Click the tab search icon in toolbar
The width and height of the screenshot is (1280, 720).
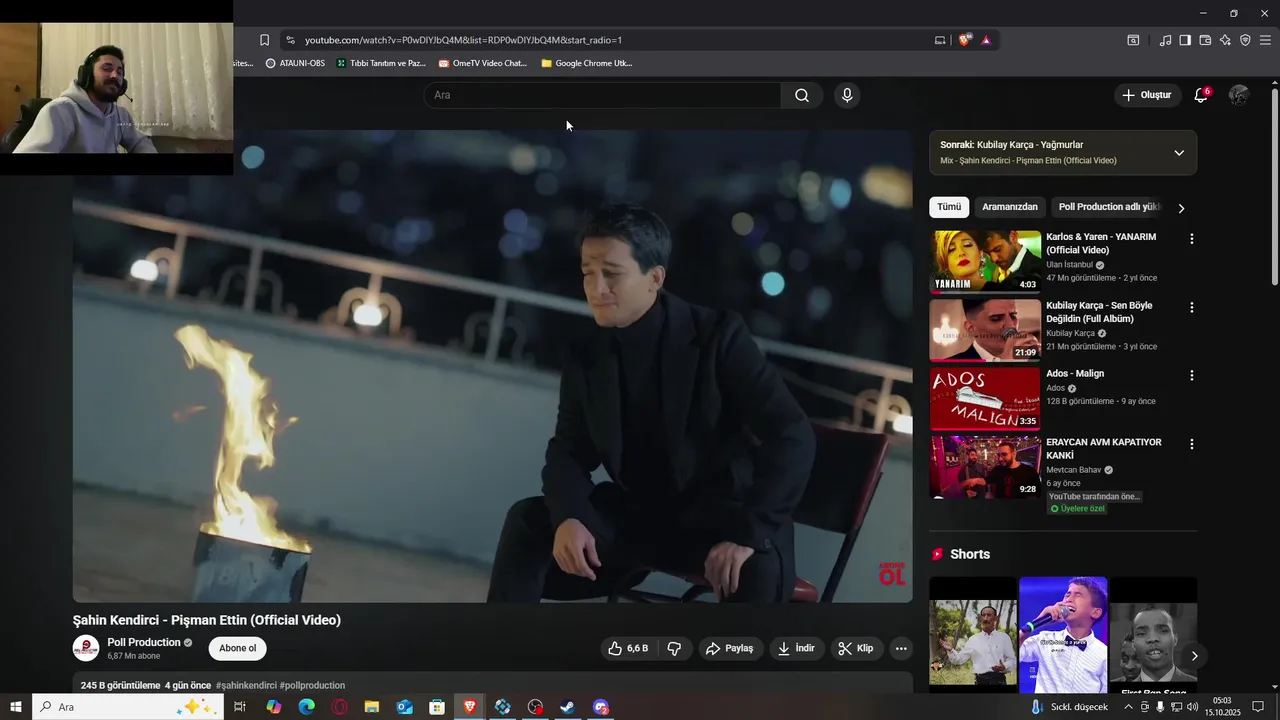[1133, 40]
